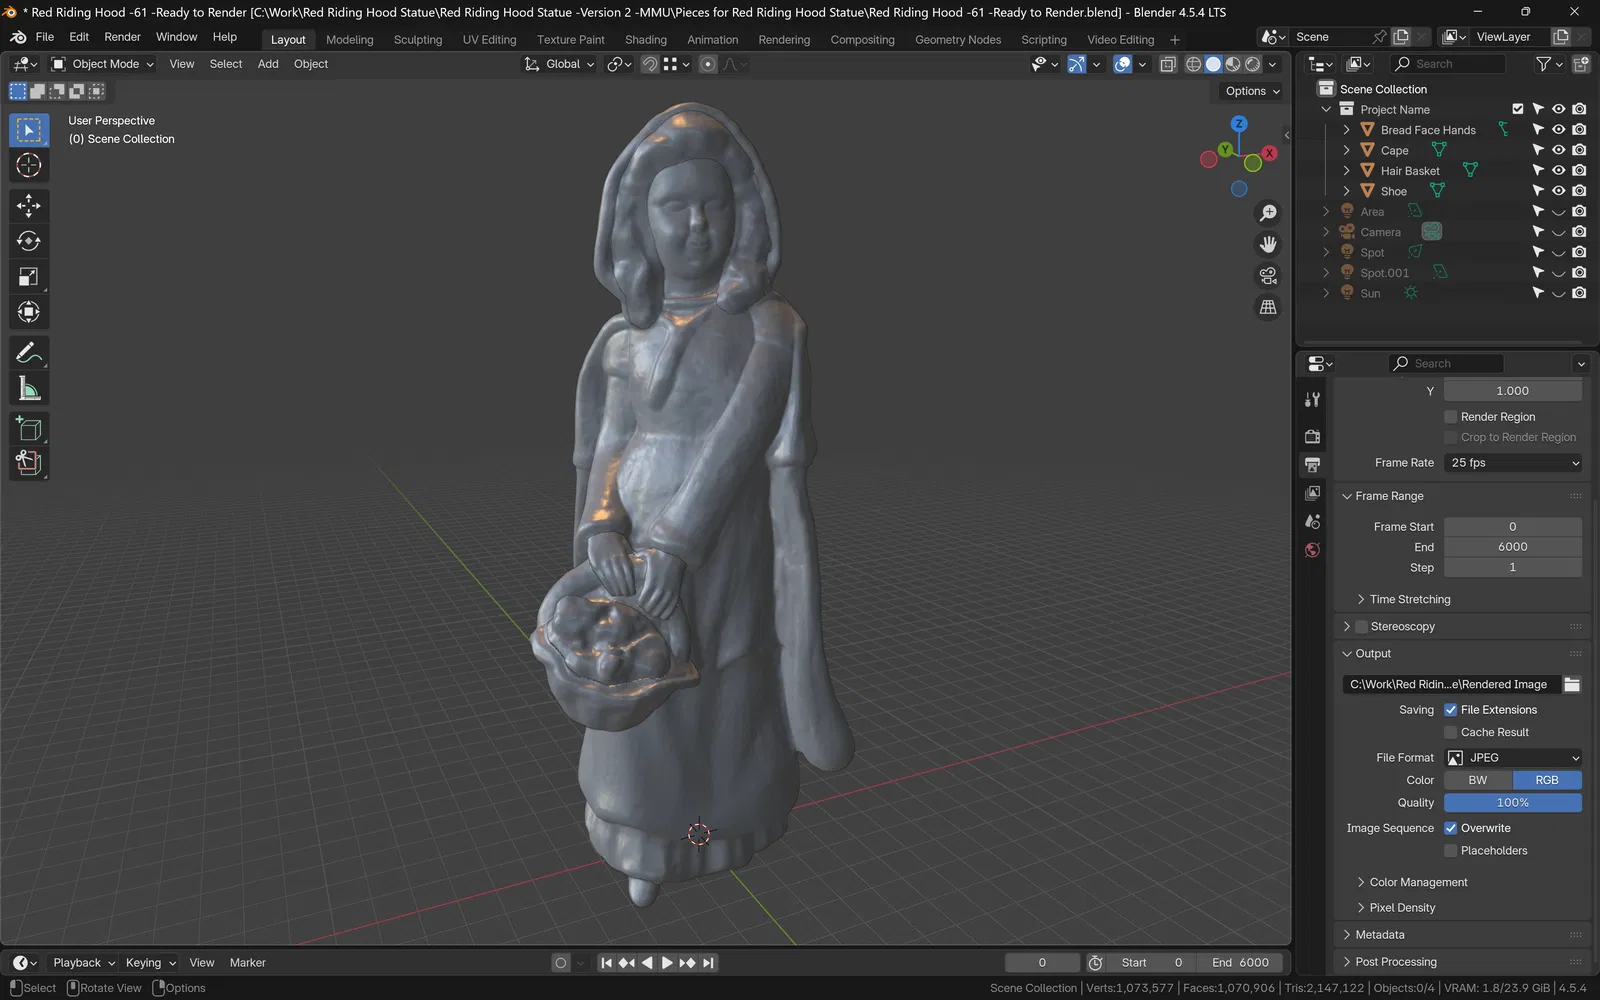
Task: Open the File Format JPEG dropdown
Action: click(1513, 758)
